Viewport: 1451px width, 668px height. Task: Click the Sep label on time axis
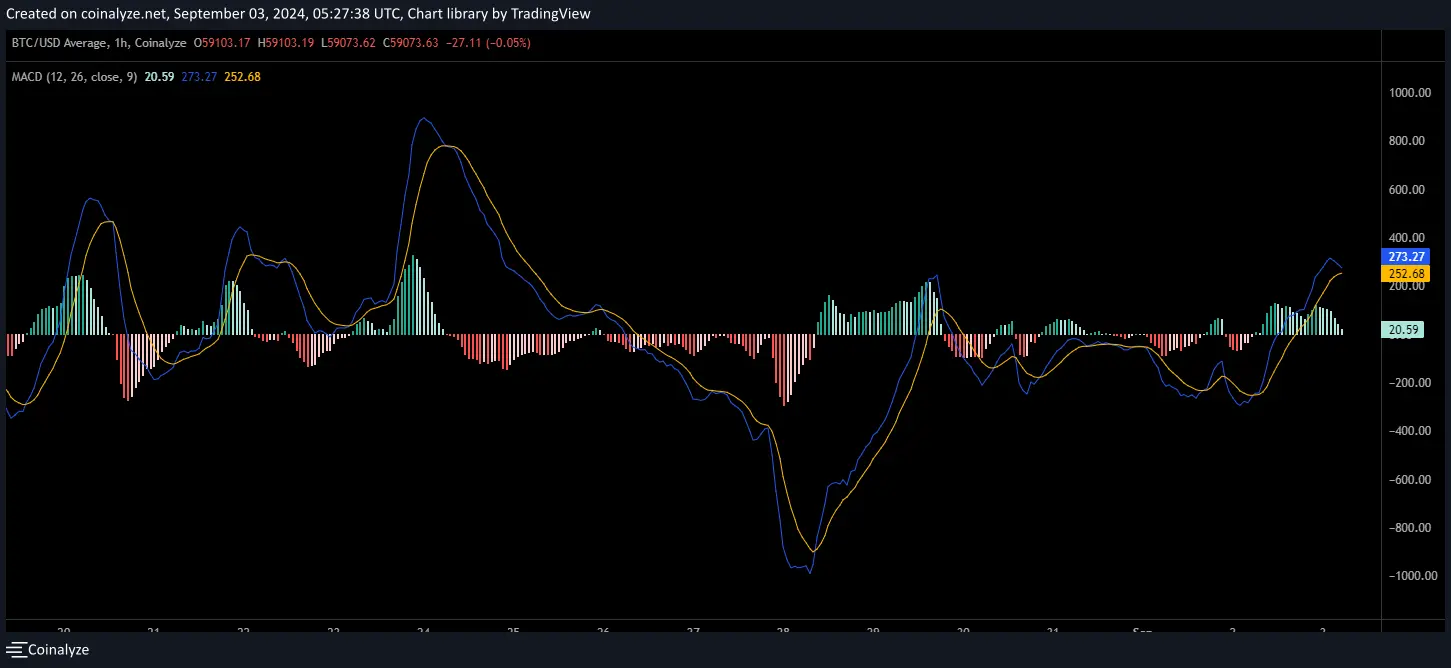tap(1142, 631)
